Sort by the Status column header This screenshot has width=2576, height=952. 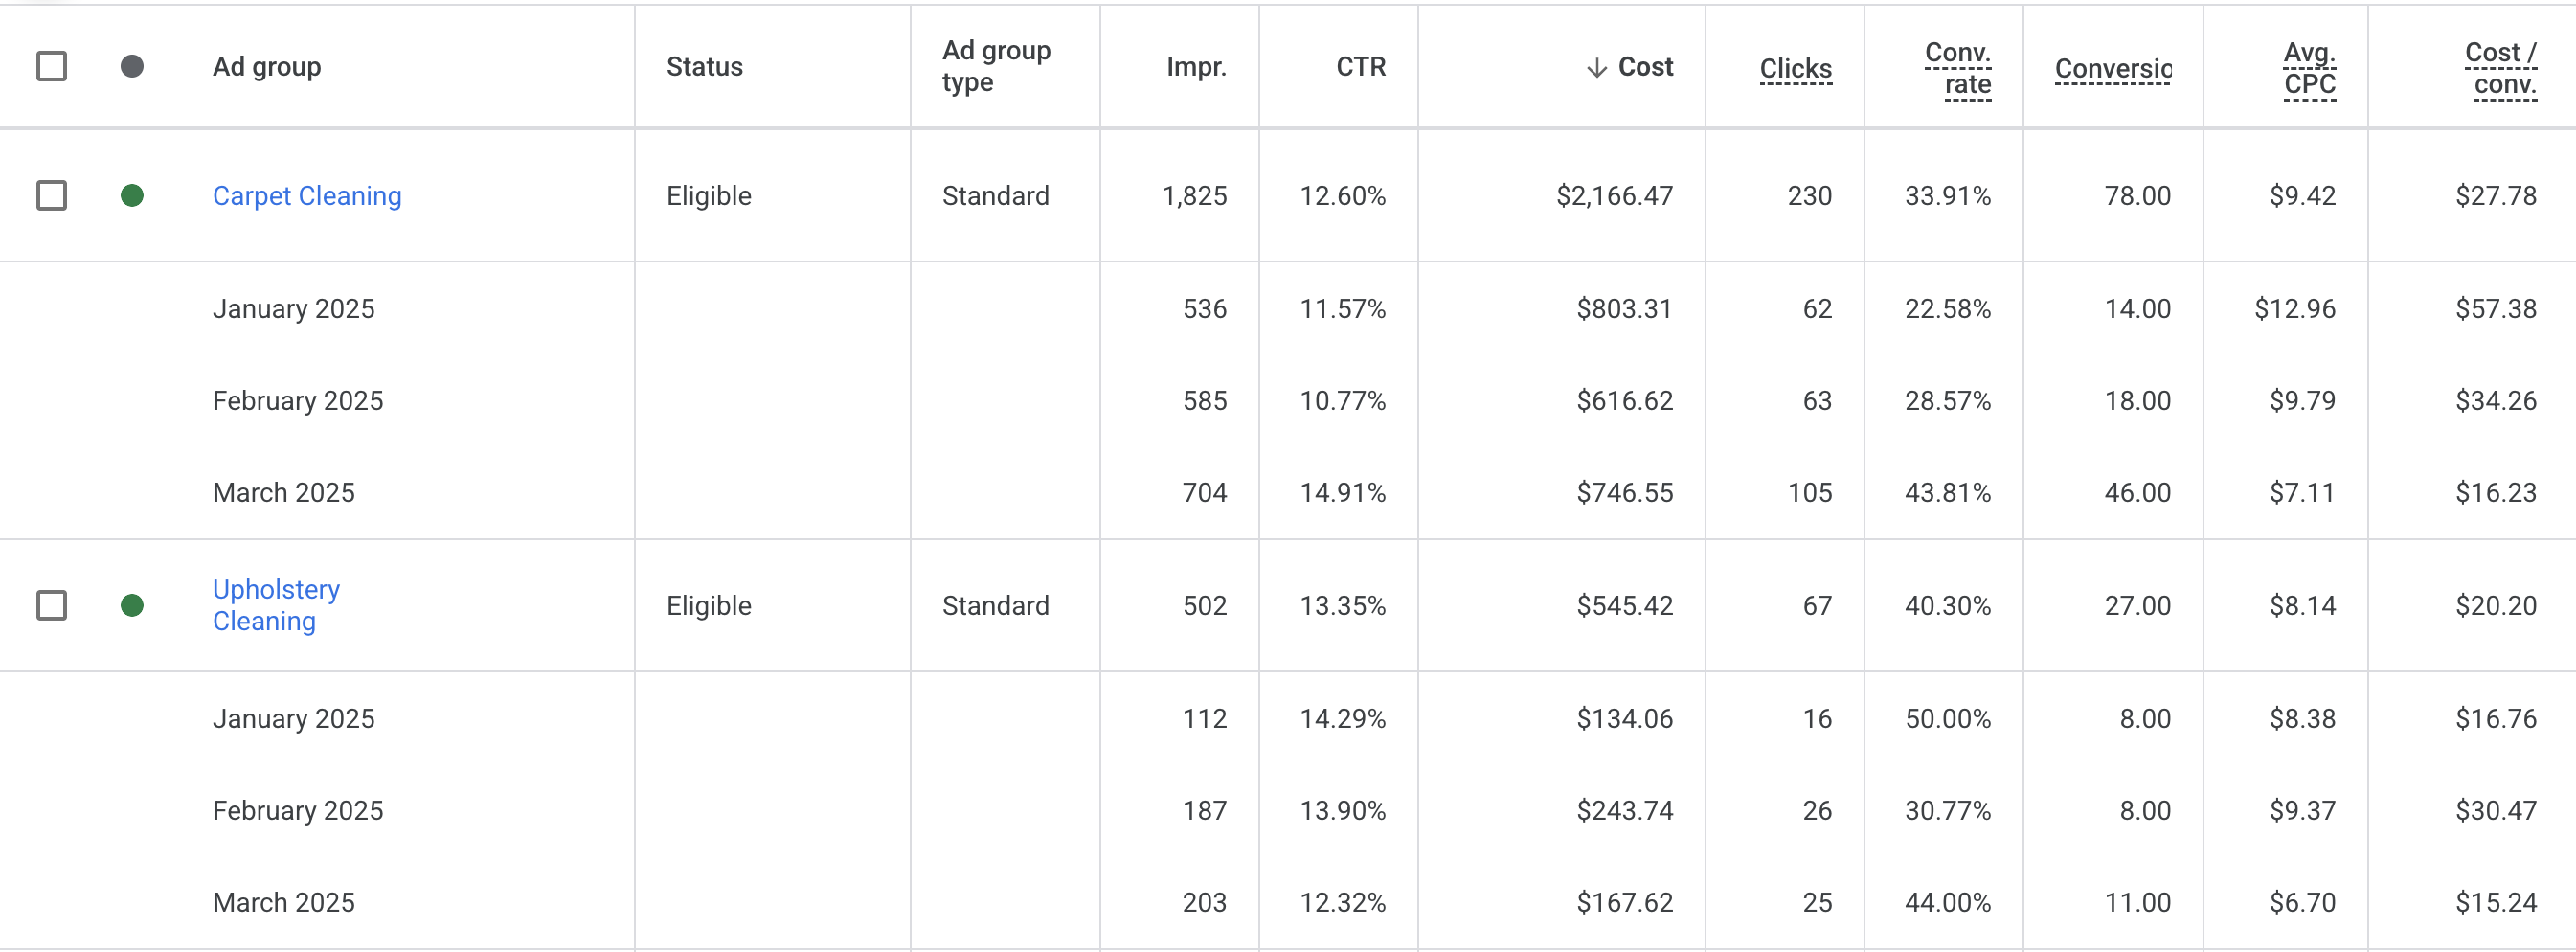pos(704,67)
